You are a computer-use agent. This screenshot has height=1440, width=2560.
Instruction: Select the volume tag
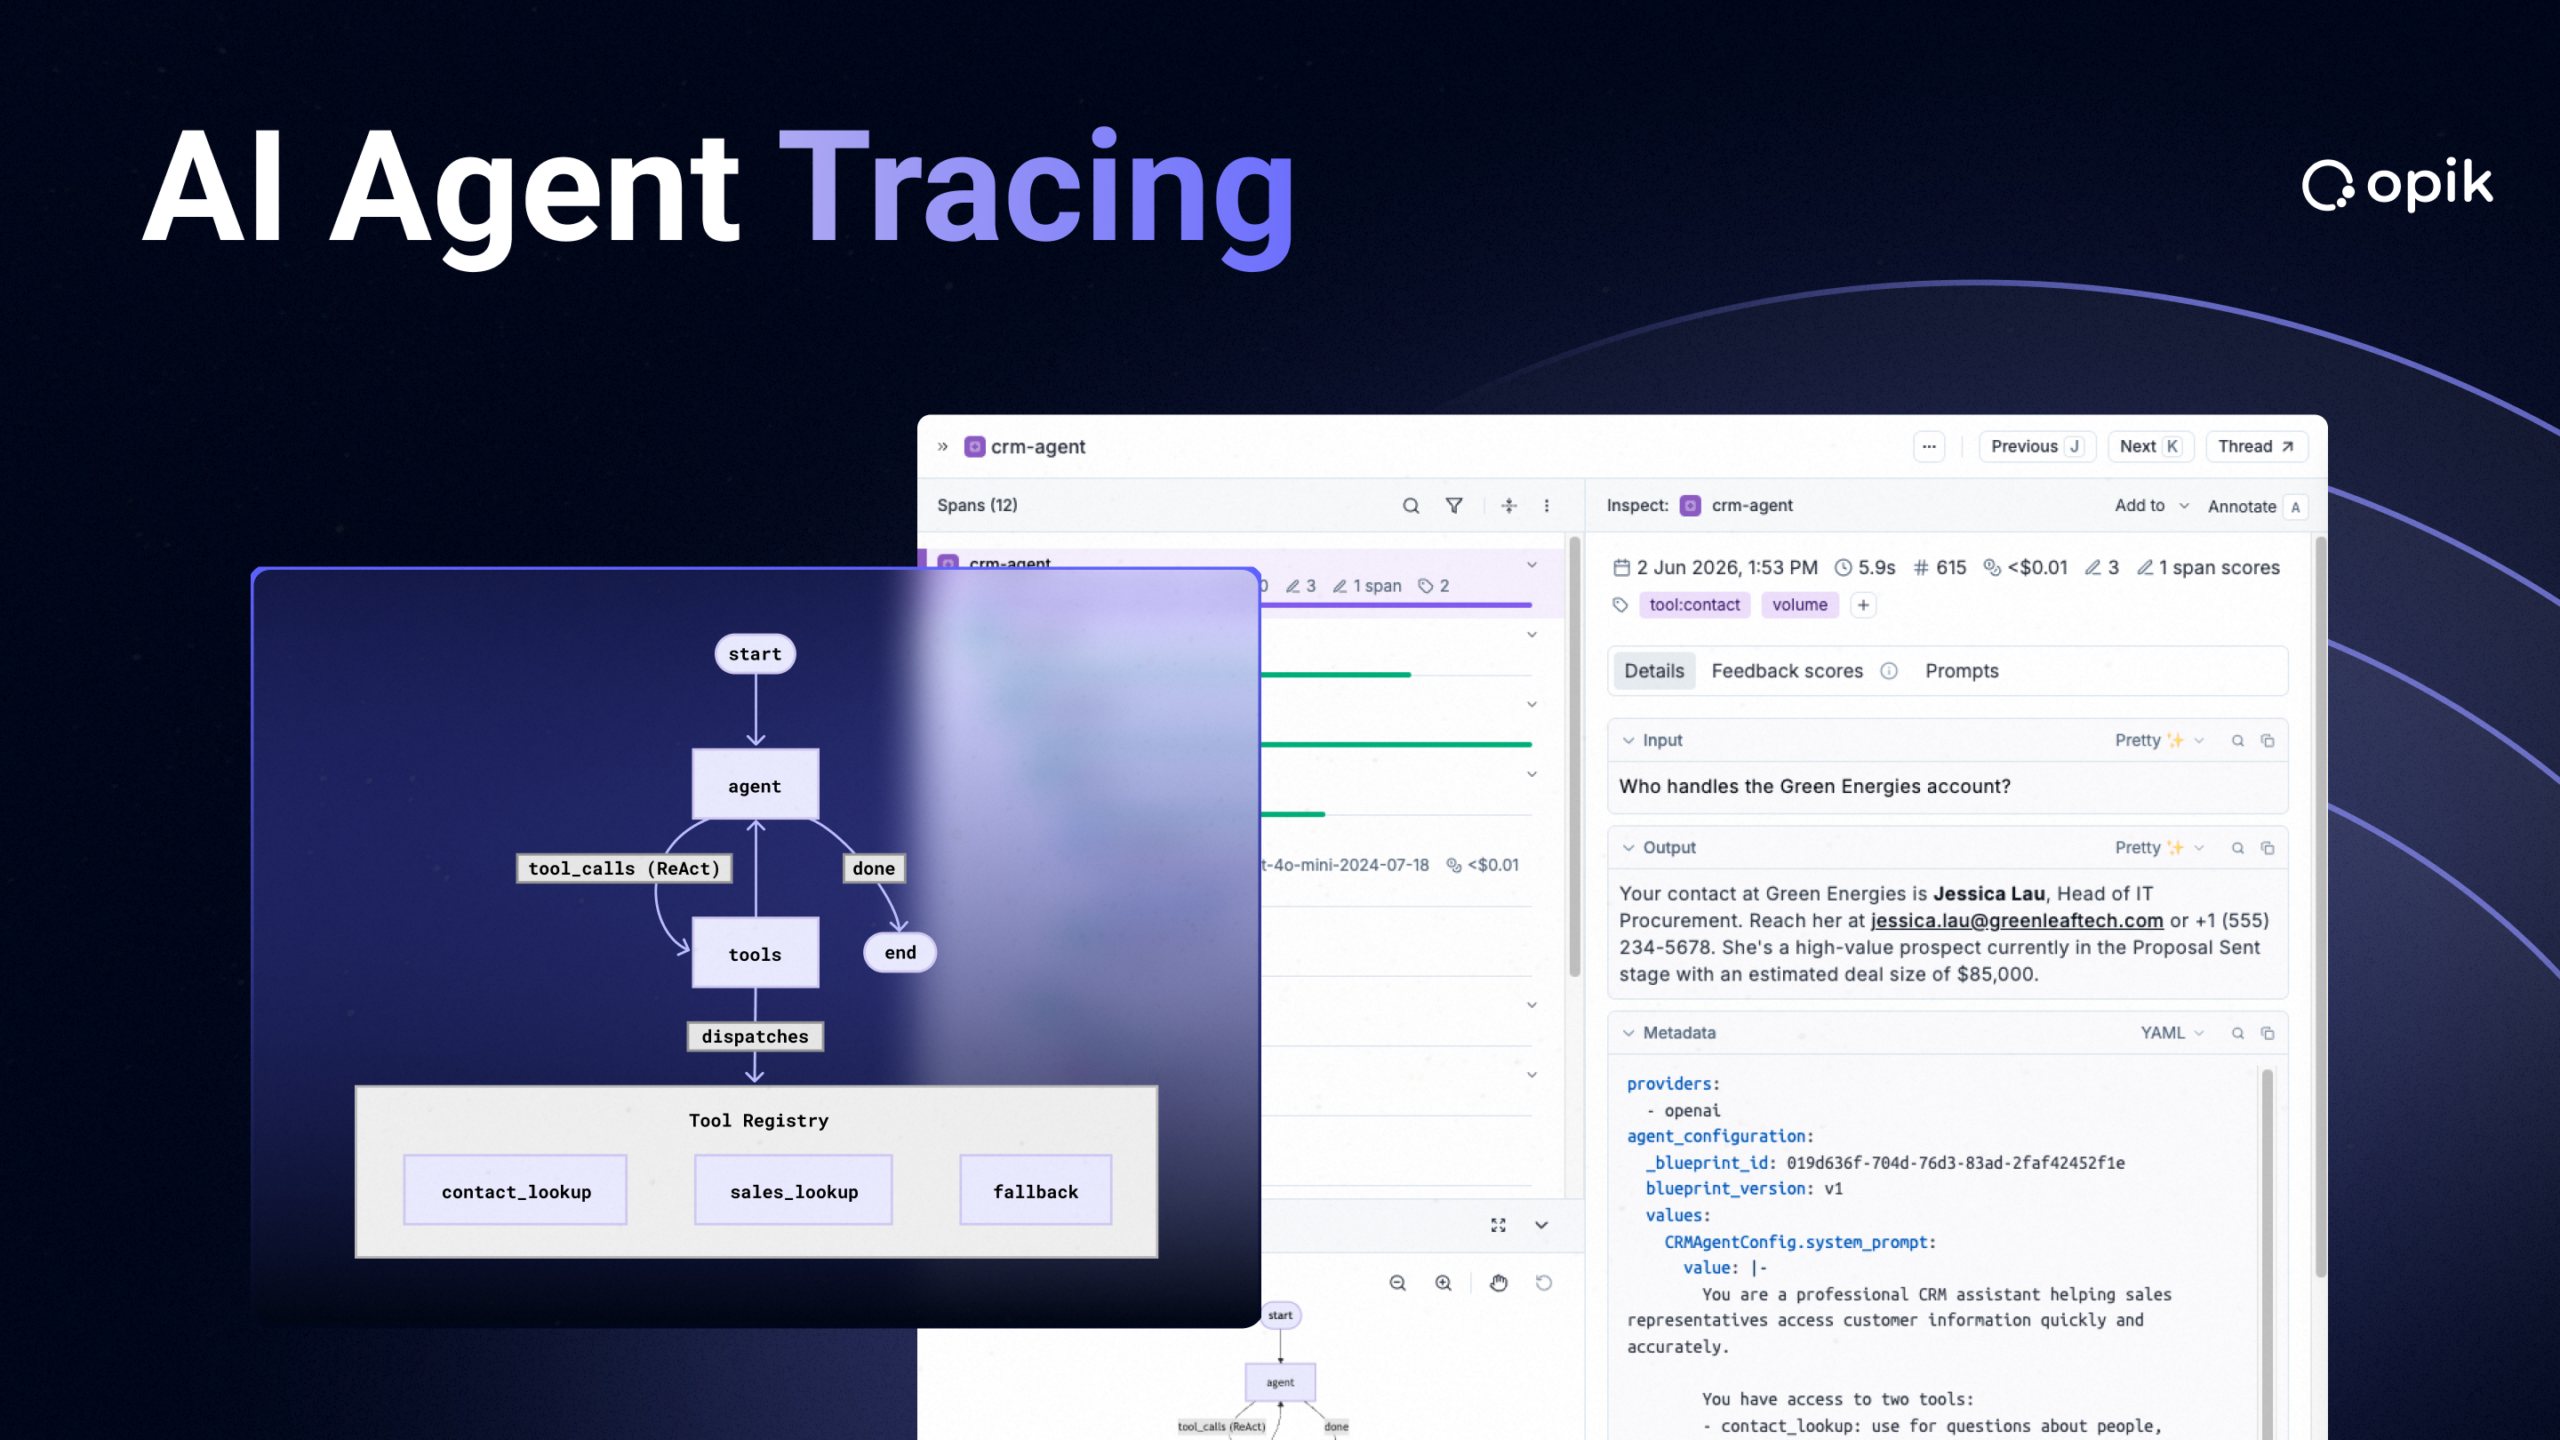pos(1799,605)
